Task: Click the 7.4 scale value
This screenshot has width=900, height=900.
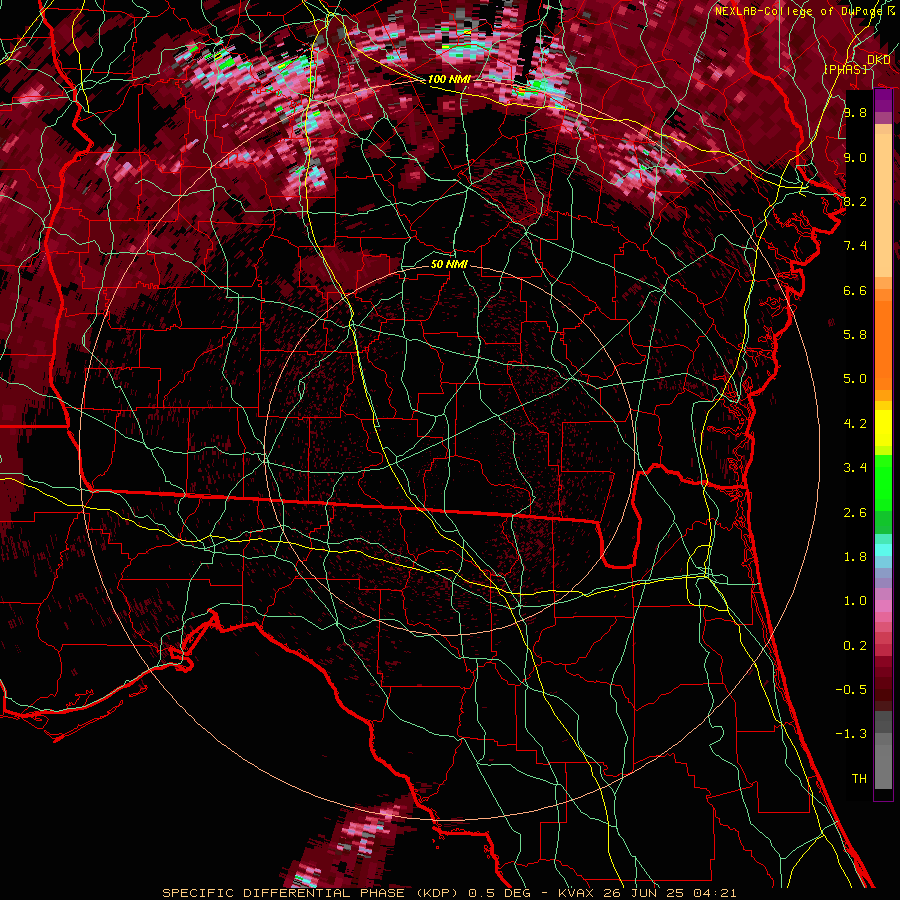Action: click(855, 246)
